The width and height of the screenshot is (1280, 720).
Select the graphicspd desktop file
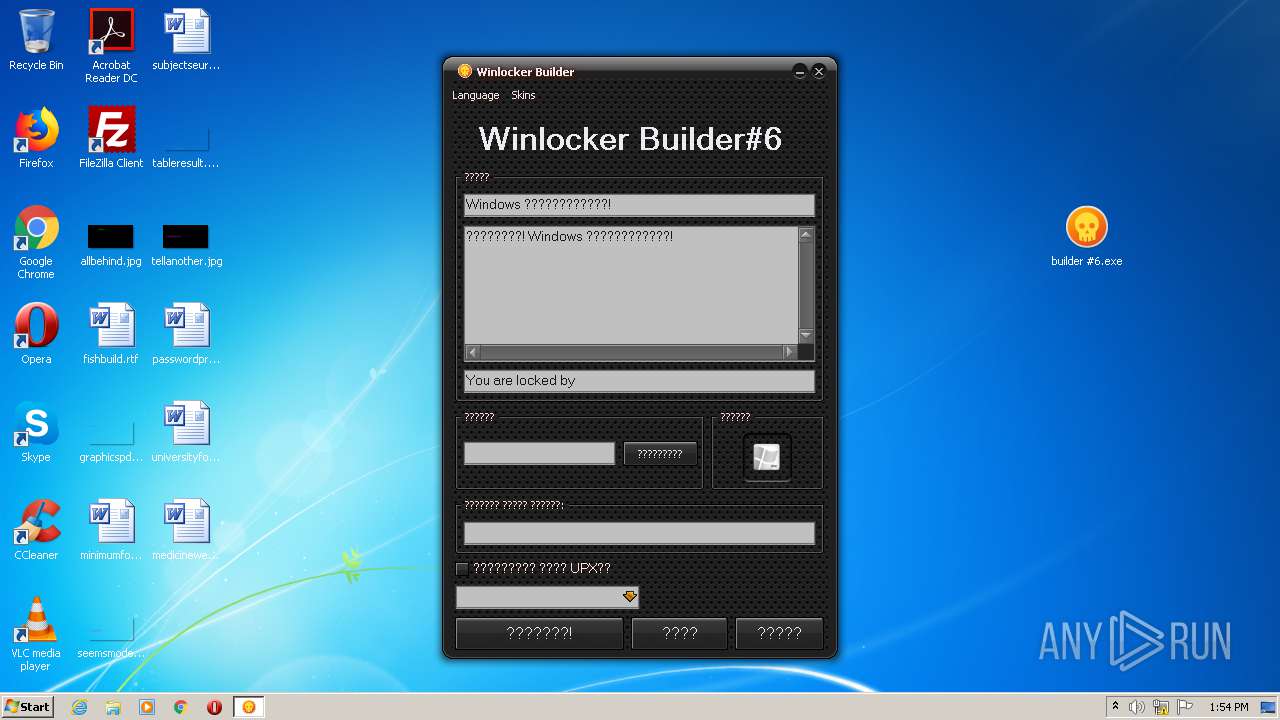[111, 440]
